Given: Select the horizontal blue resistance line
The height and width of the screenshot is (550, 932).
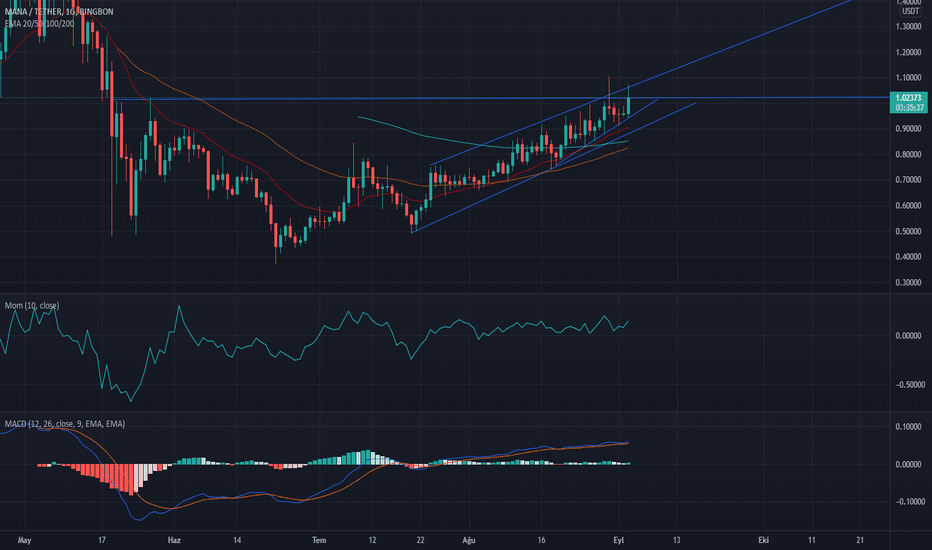Looking at the screenshot, I should tap(300, 98).
